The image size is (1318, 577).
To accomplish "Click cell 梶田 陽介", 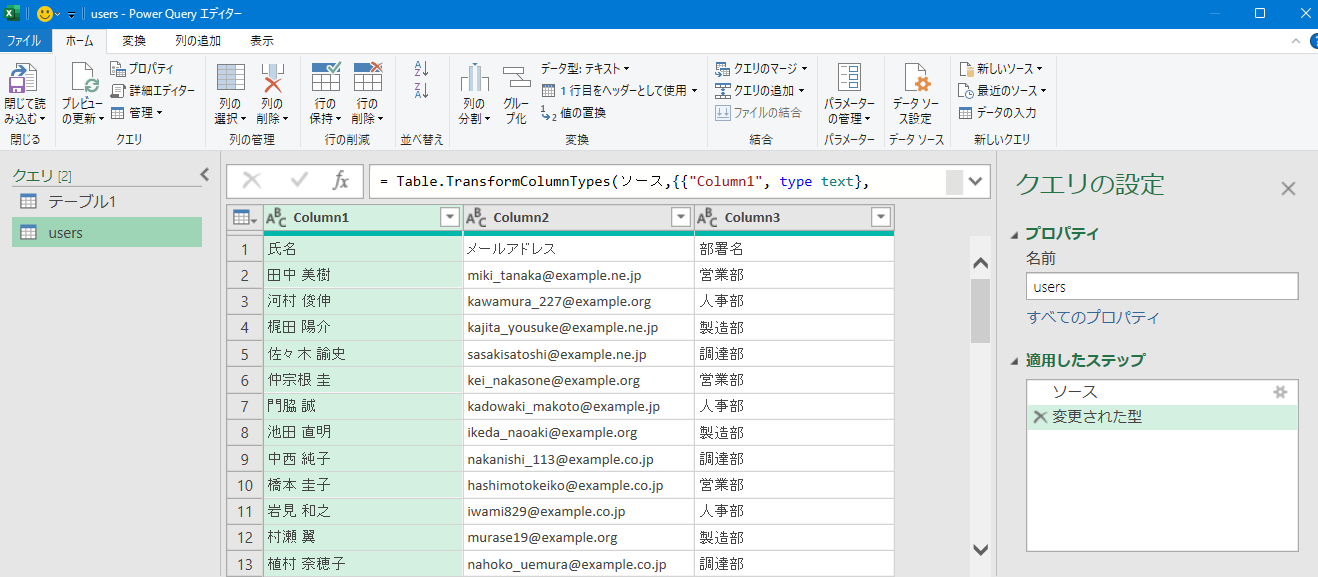I will [x=362, y=327].
